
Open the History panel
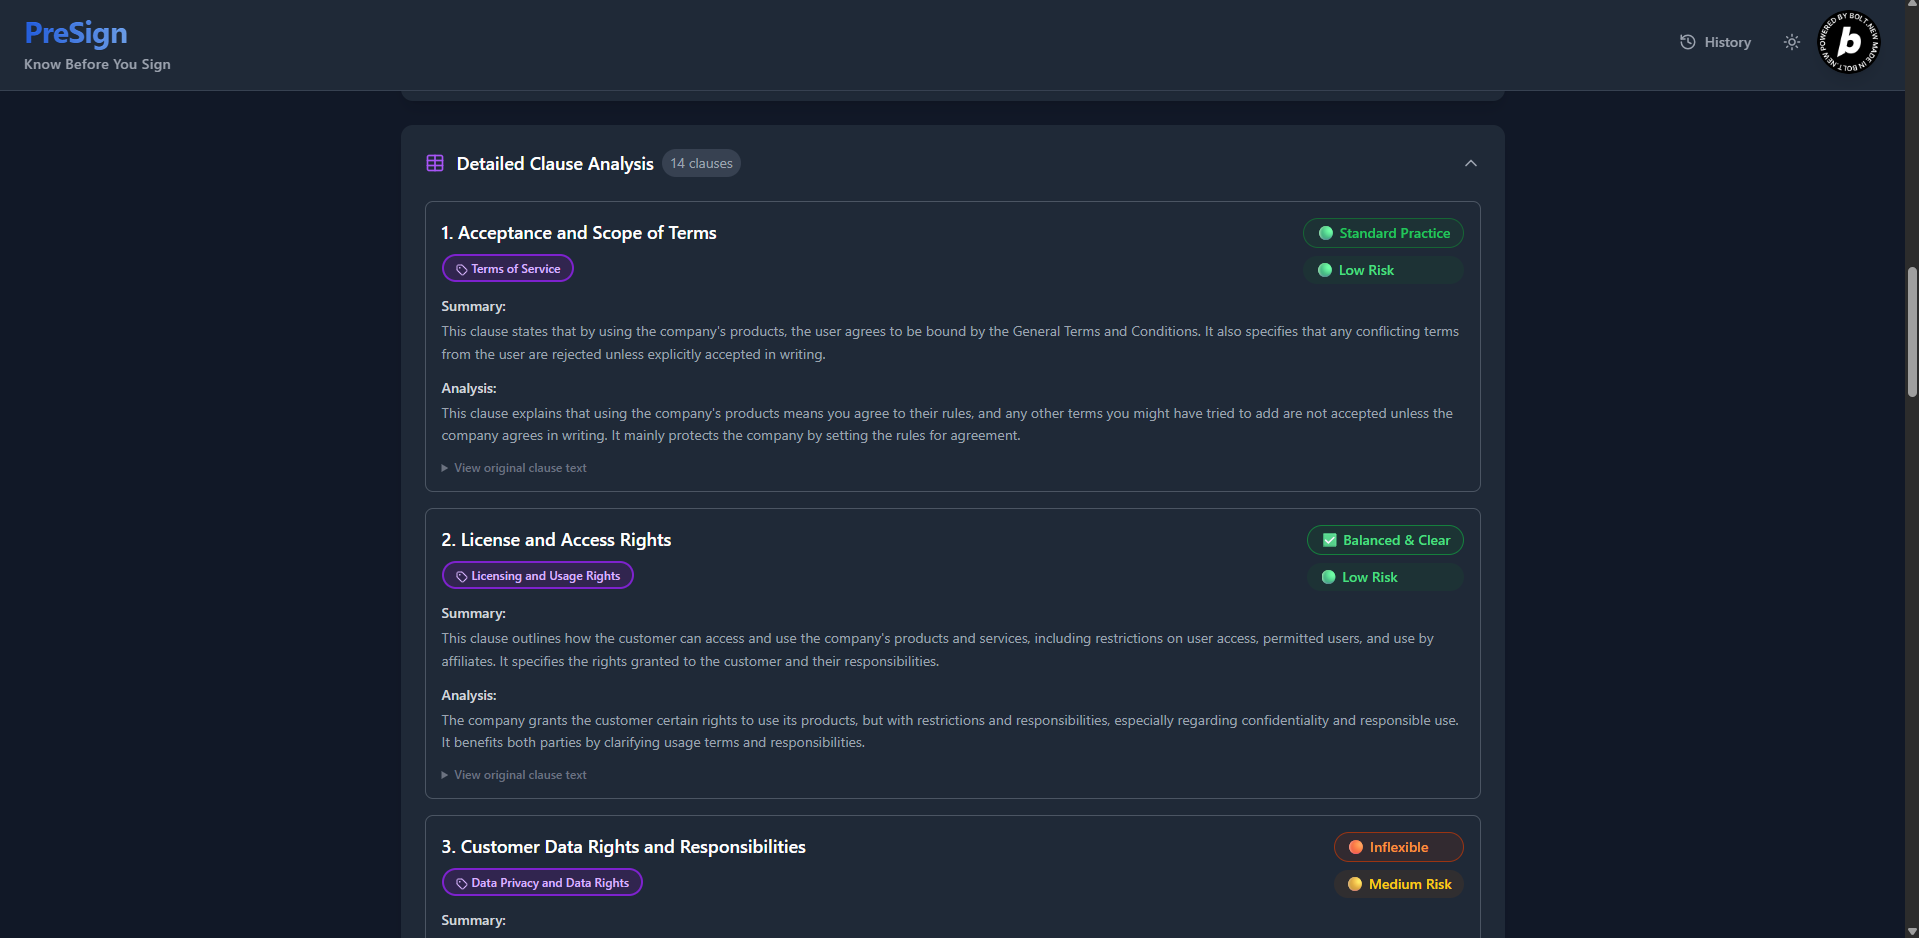coord(1715,42)
